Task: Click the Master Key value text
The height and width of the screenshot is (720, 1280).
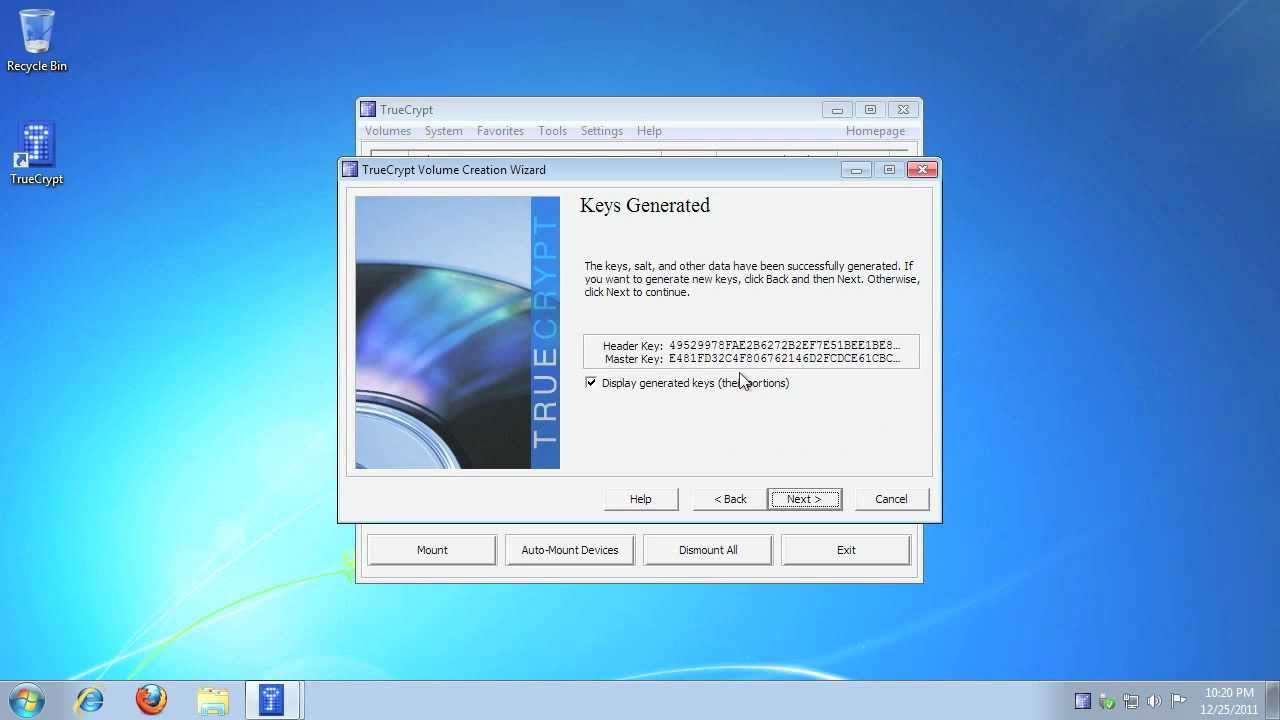Action: point(784,359)
